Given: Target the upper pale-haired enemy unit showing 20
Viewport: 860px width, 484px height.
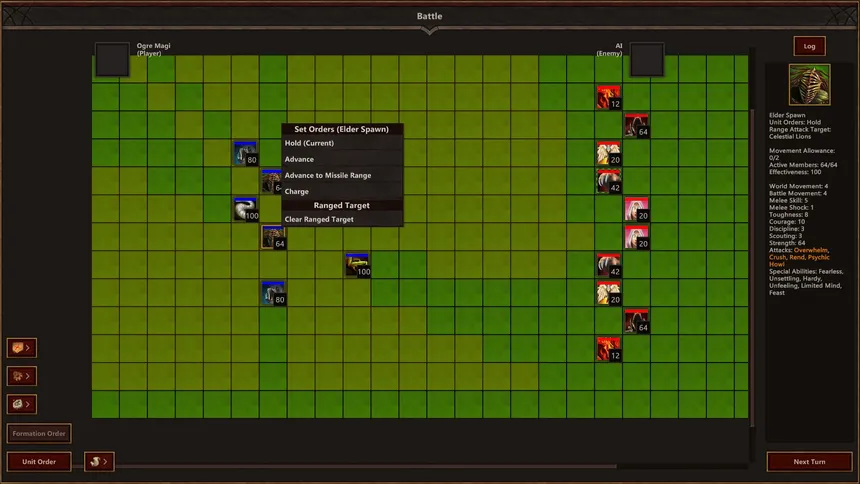Looking at the screenshot, I should point(637,209).
